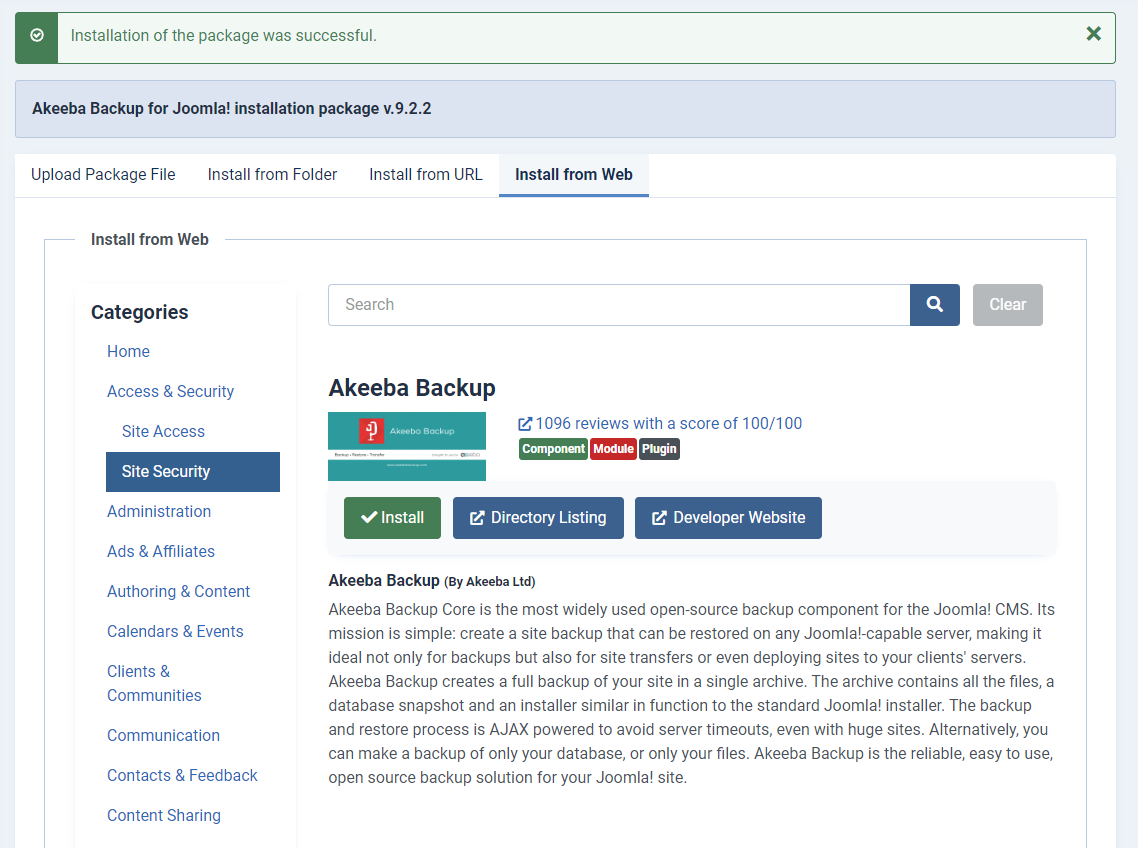This screenshot has width=1138, height=848.
Task: Open Calendars & Events category
Action: click(x=175, y=632)
